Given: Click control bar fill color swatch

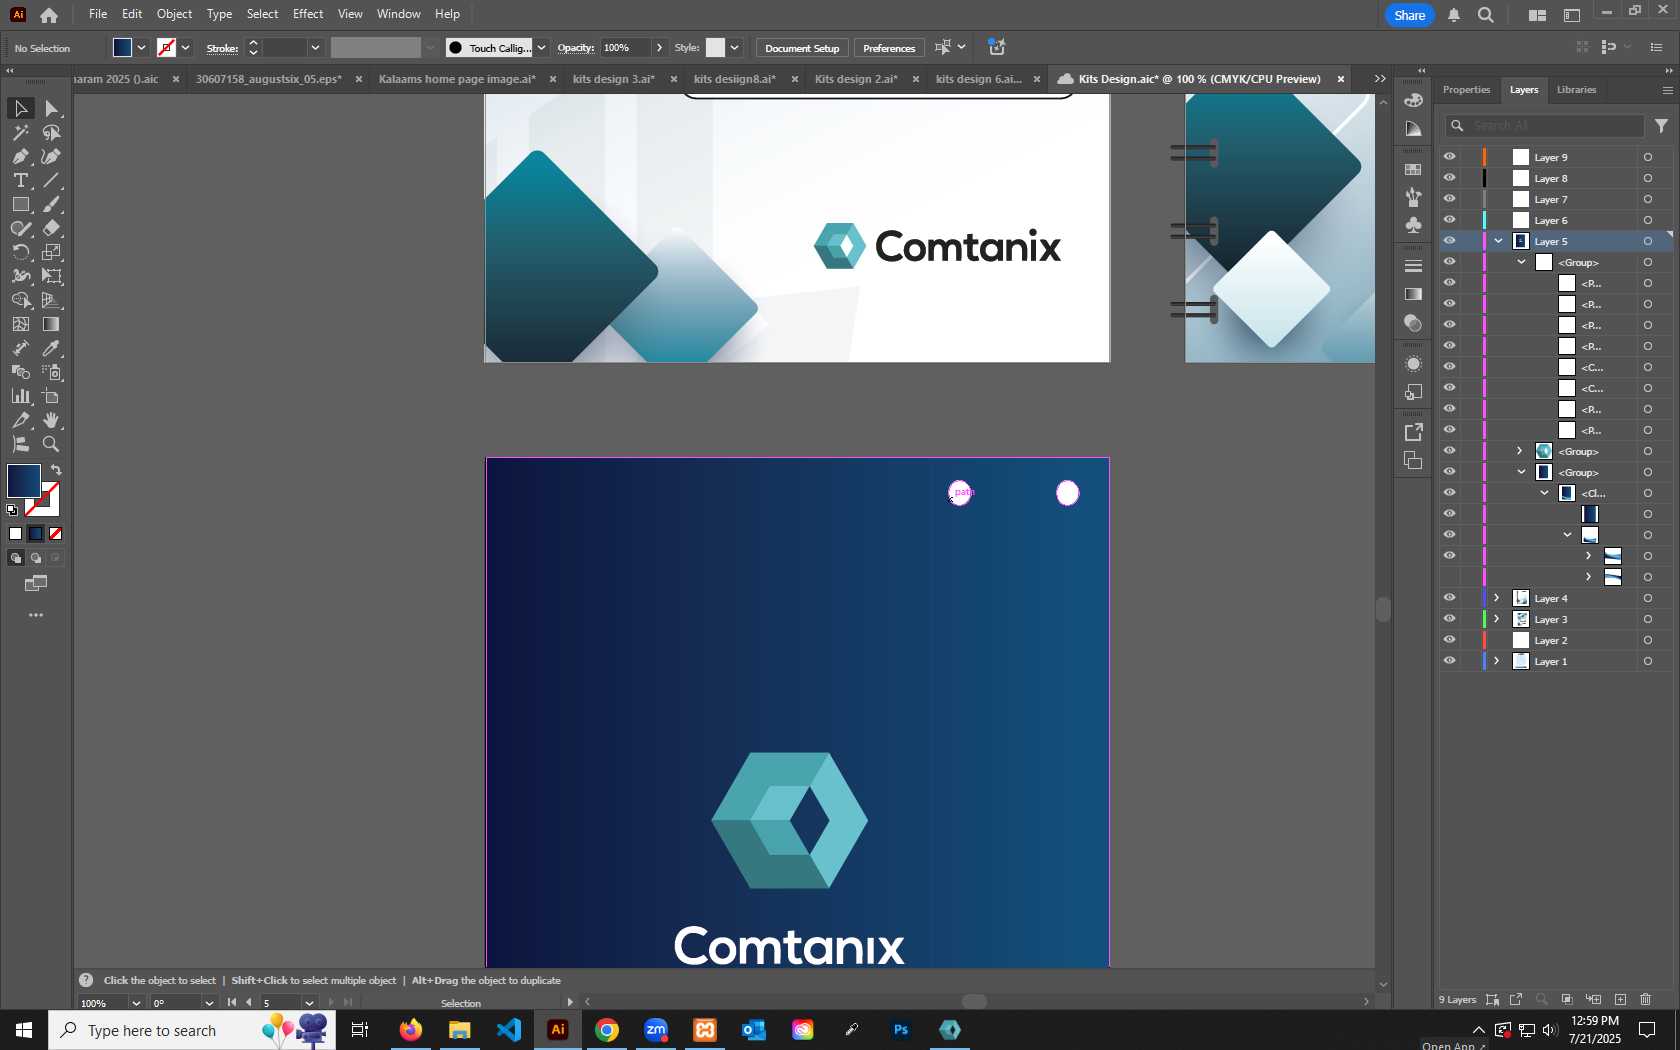Looking at the screenshot, I should point(123,48).
